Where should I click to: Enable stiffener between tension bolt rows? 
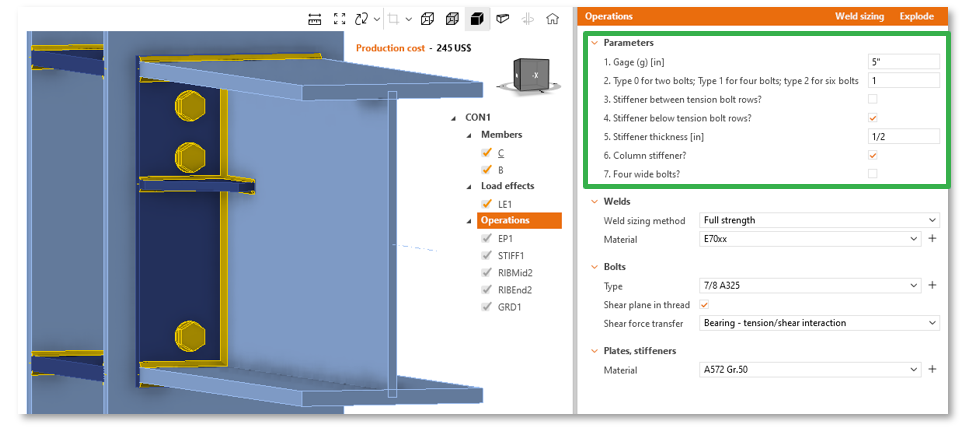coord(873,99)
